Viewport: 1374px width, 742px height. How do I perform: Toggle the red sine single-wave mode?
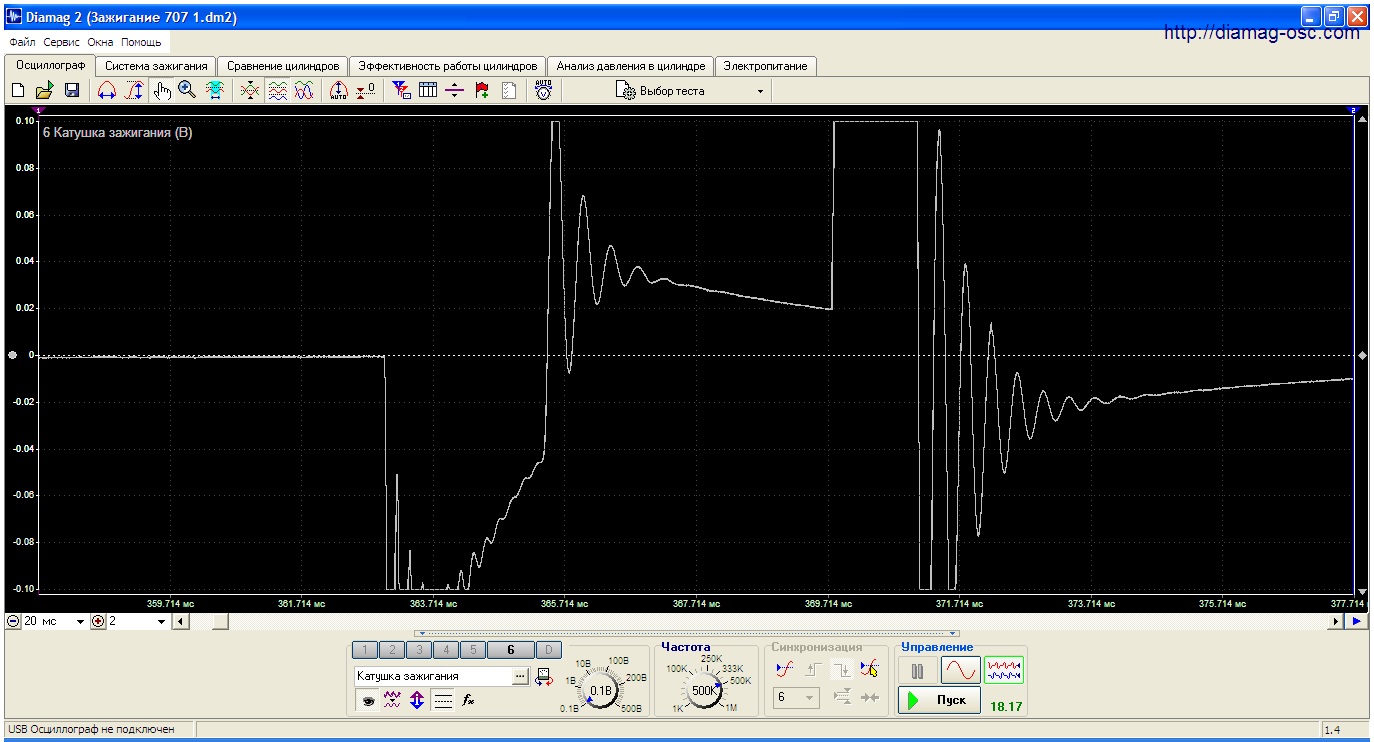tap(961, 670)
